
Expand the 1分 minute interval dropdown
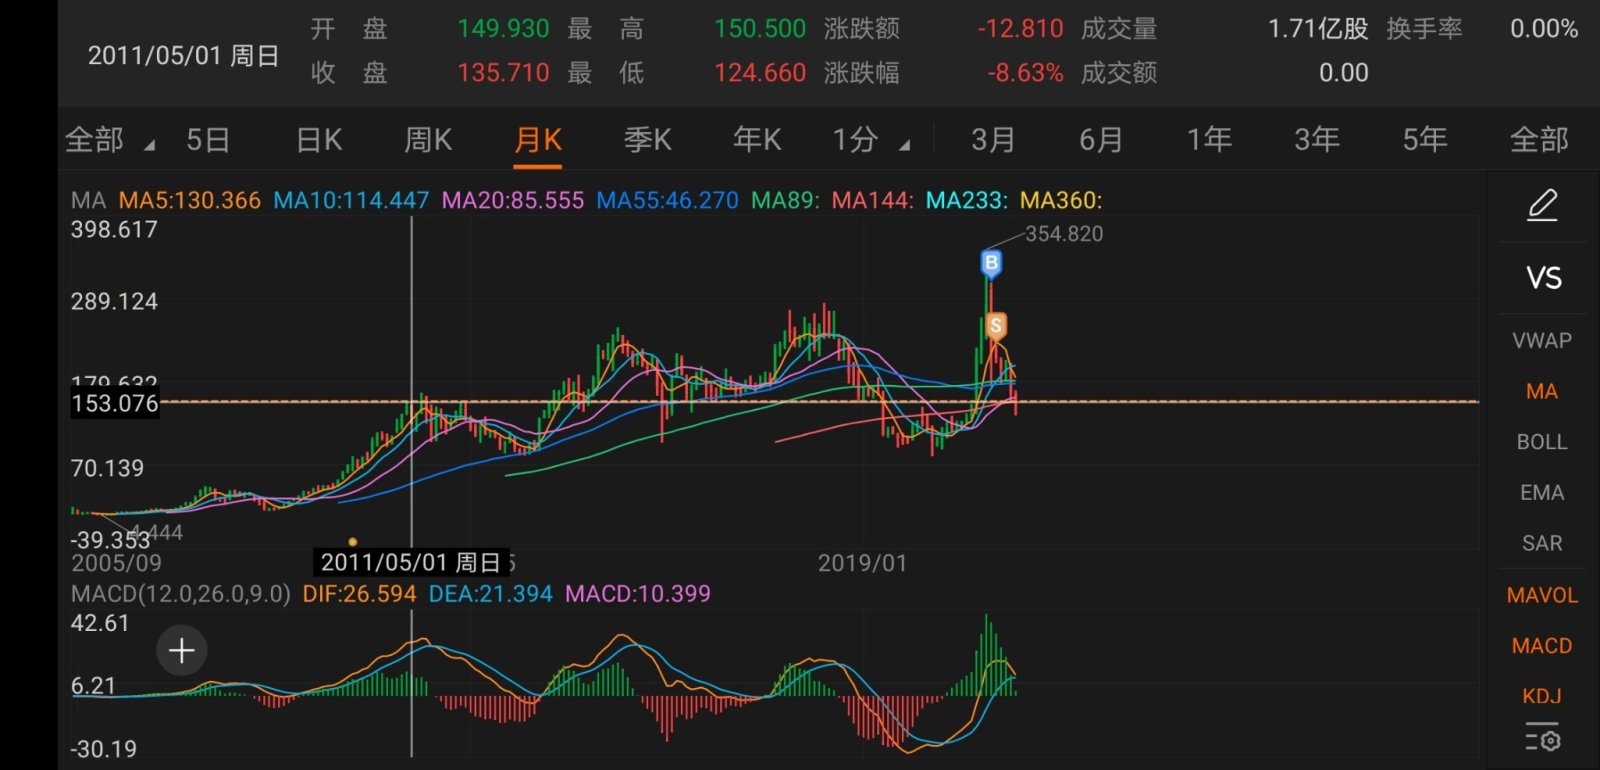[872, 140]
